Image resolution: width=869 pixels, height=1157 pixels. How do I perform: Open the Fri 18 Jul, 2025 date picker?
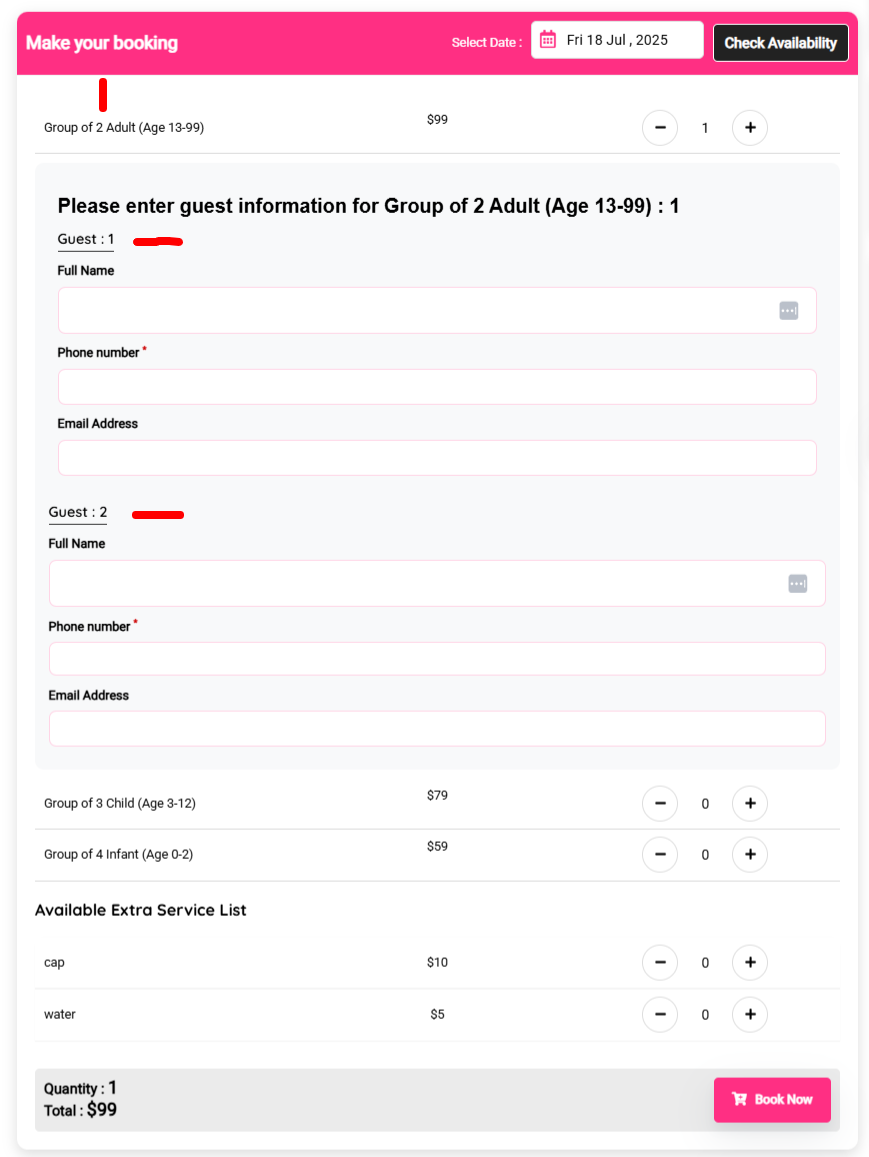pos(617,40)
